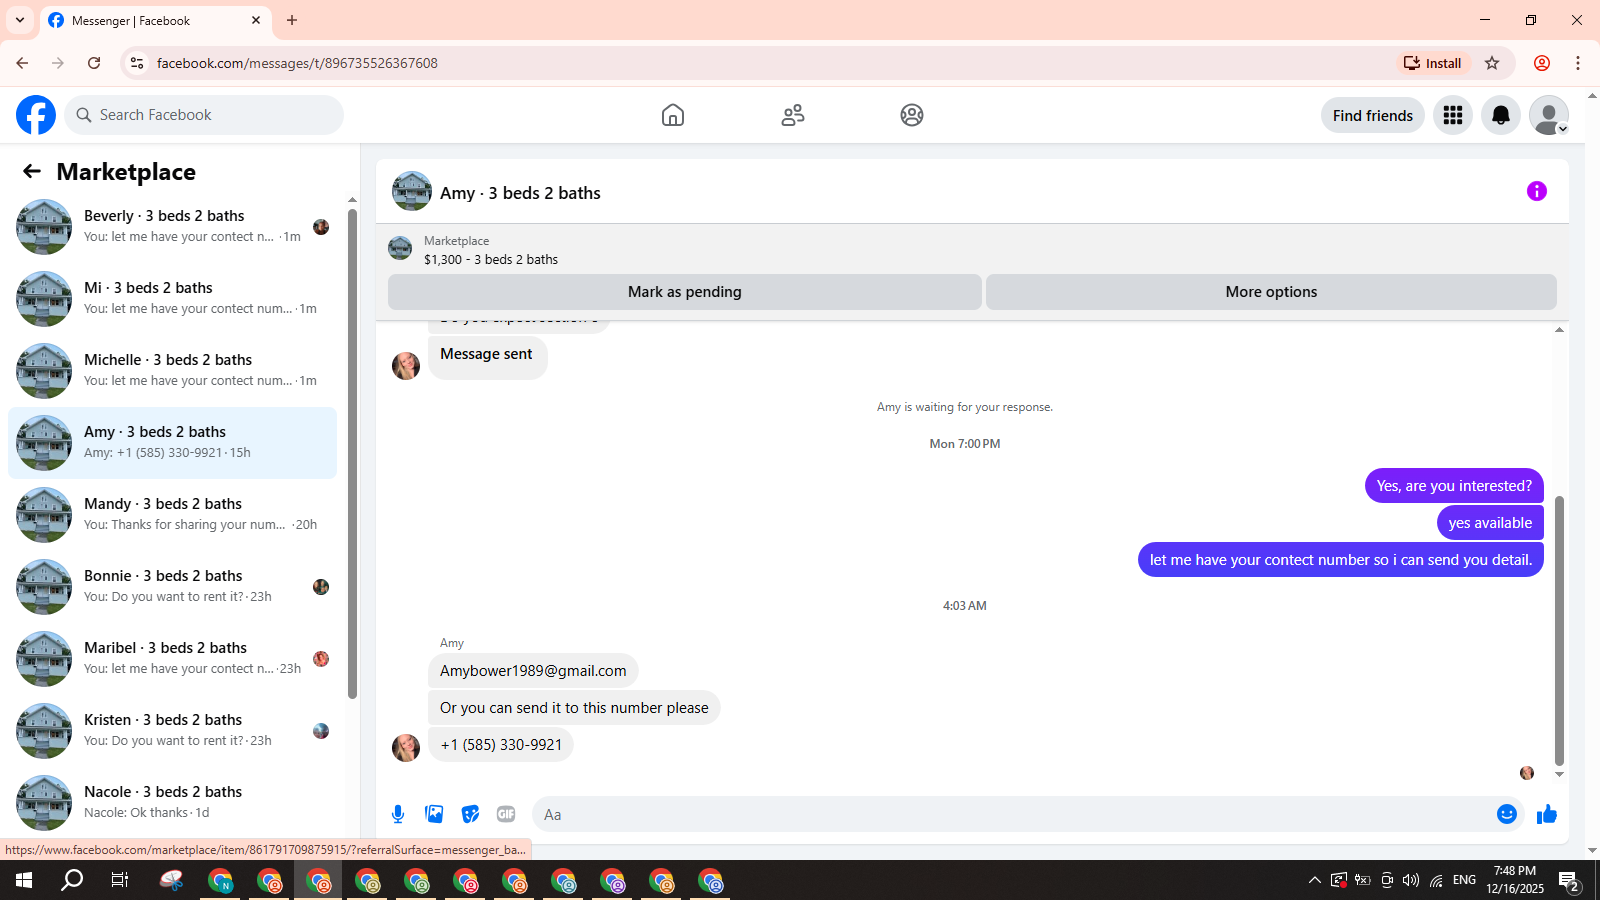Open Beverly's 3 beds 2 baths conversation
Screen dimensions: 1600x900
pyautogui.click(x=172, y=227)
